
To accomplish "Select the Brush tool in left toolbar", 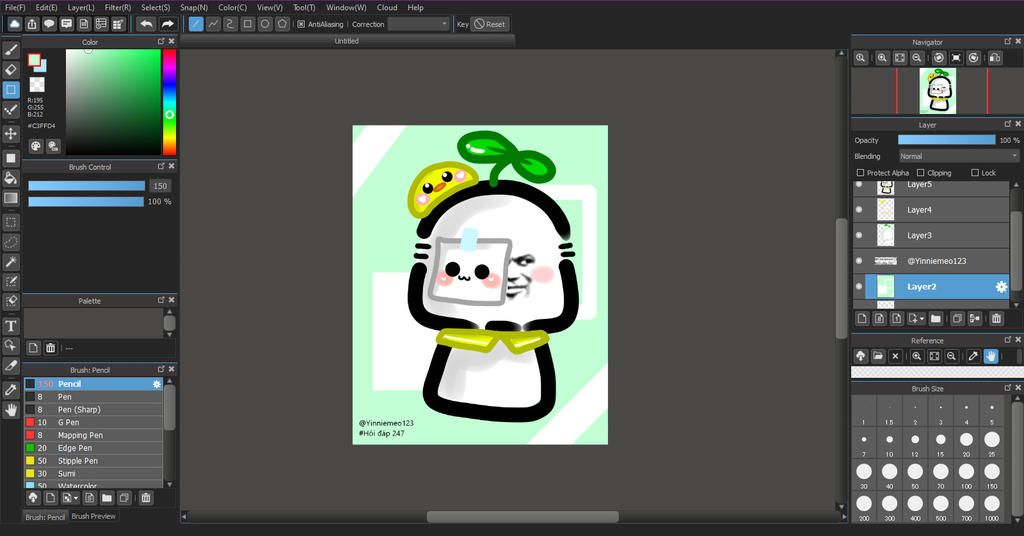I will click(11, 50).
